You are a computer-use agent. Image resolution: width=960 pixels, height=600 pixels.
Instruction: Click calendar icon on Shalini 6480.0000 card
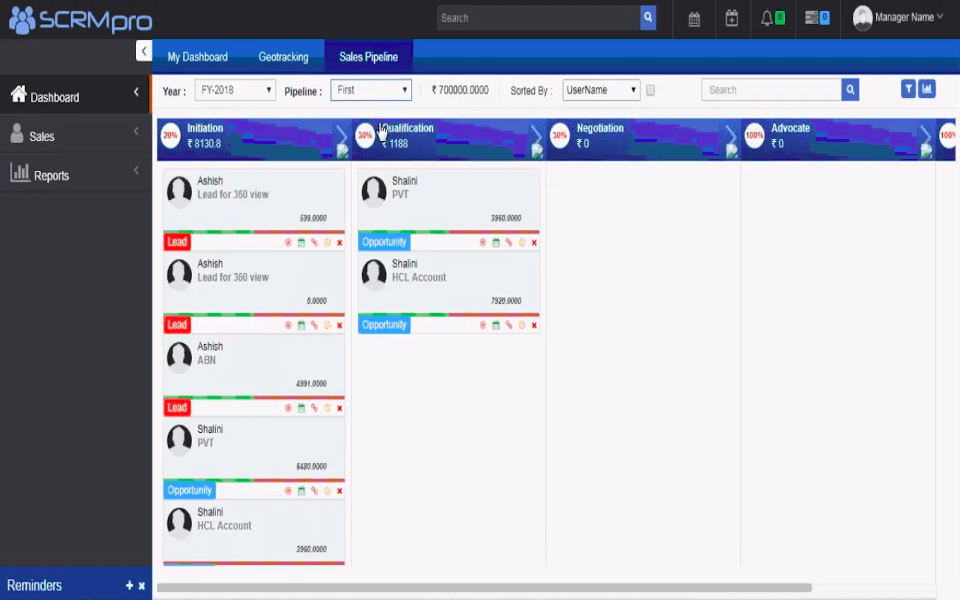coord(301,490)
